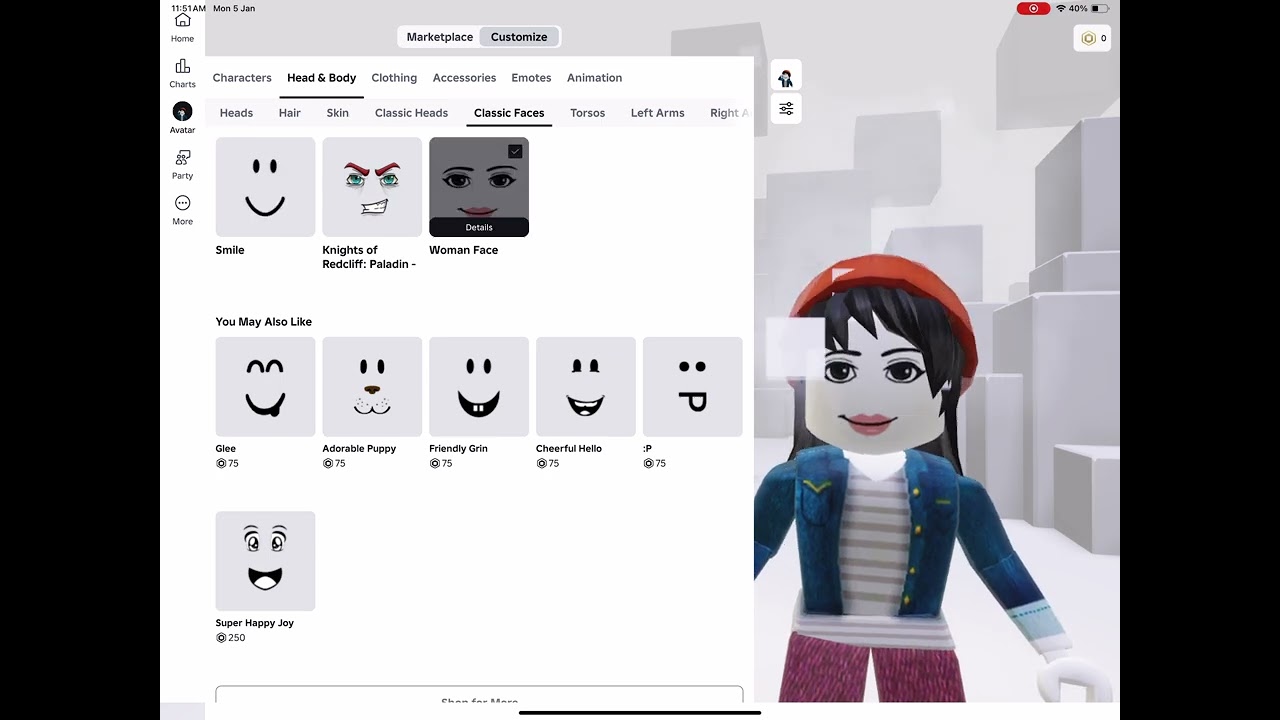The width and height of the screenshot is (1280, 720).
Task: View the Glee face item
Action: [x=265, y=387]
